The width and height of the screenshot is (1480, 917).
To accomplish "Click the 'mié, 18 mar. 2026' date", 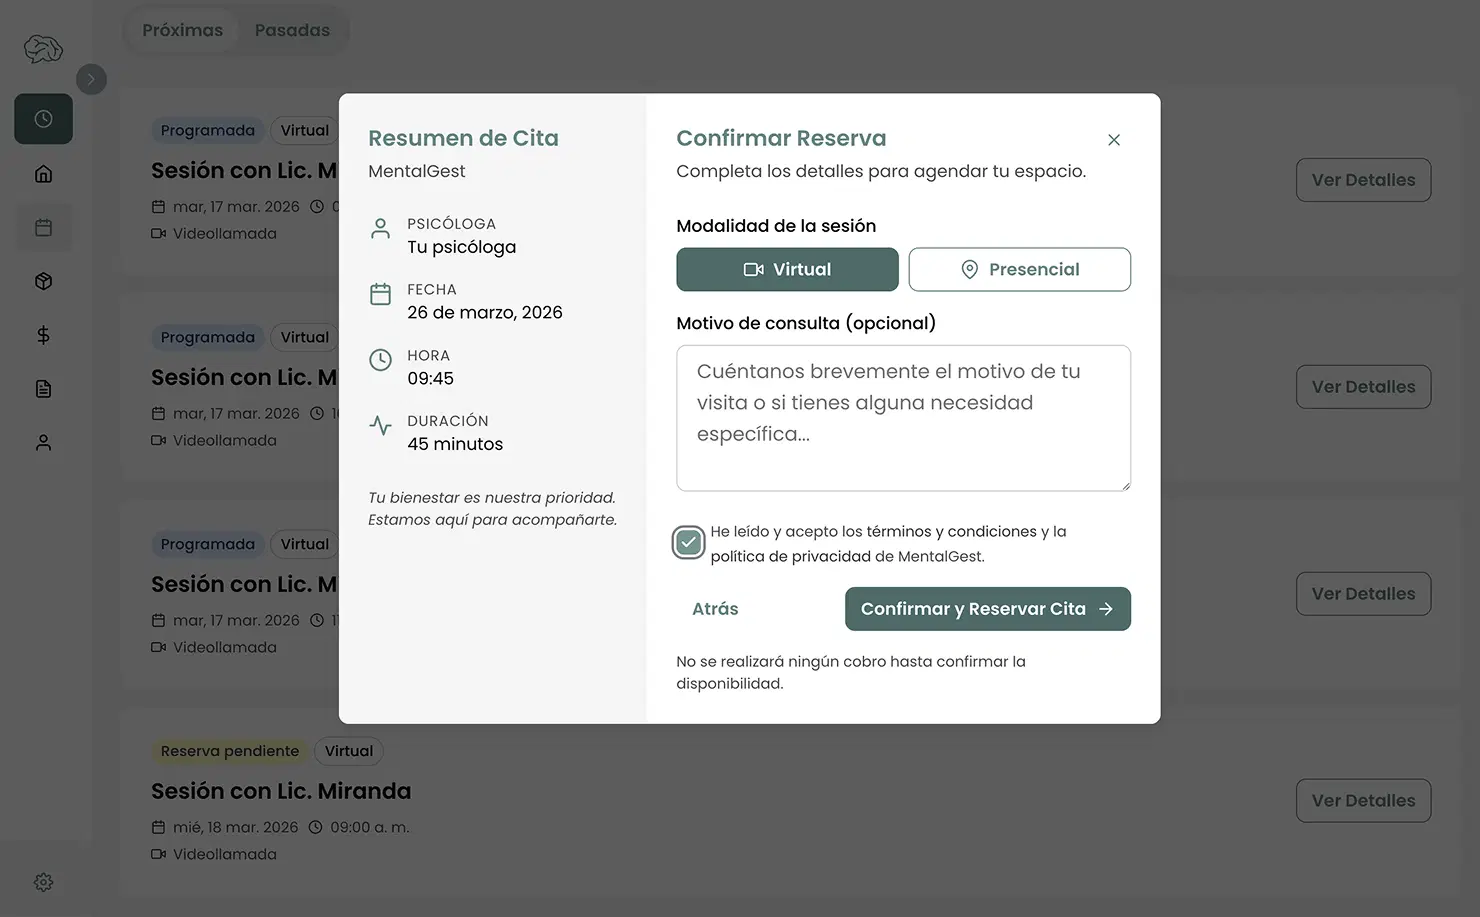I will (x=235, y=827).
